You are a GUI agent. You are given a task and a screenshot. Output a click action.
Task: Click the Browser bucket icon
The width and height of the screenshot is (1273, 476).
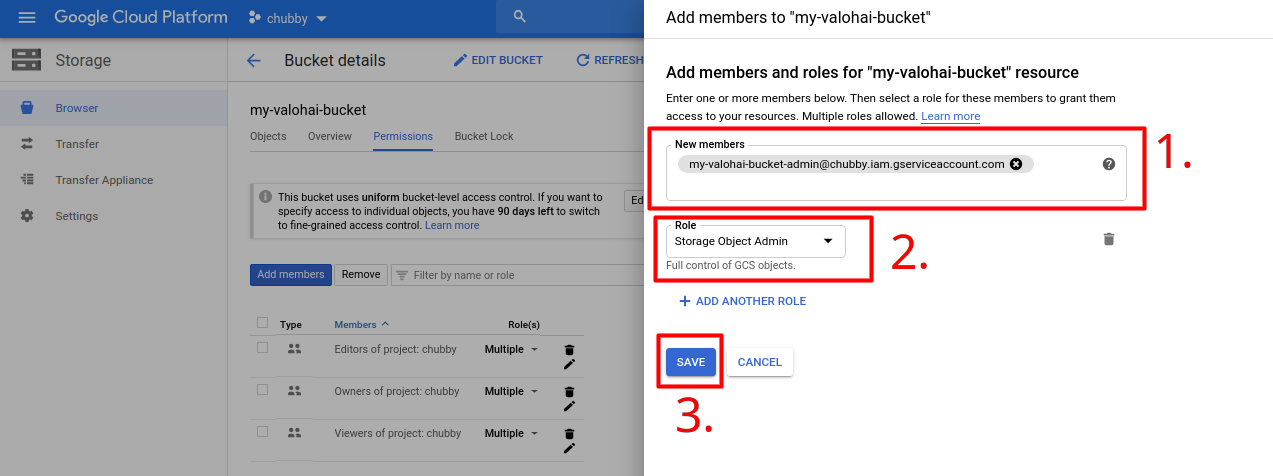(x=27, y=108)
